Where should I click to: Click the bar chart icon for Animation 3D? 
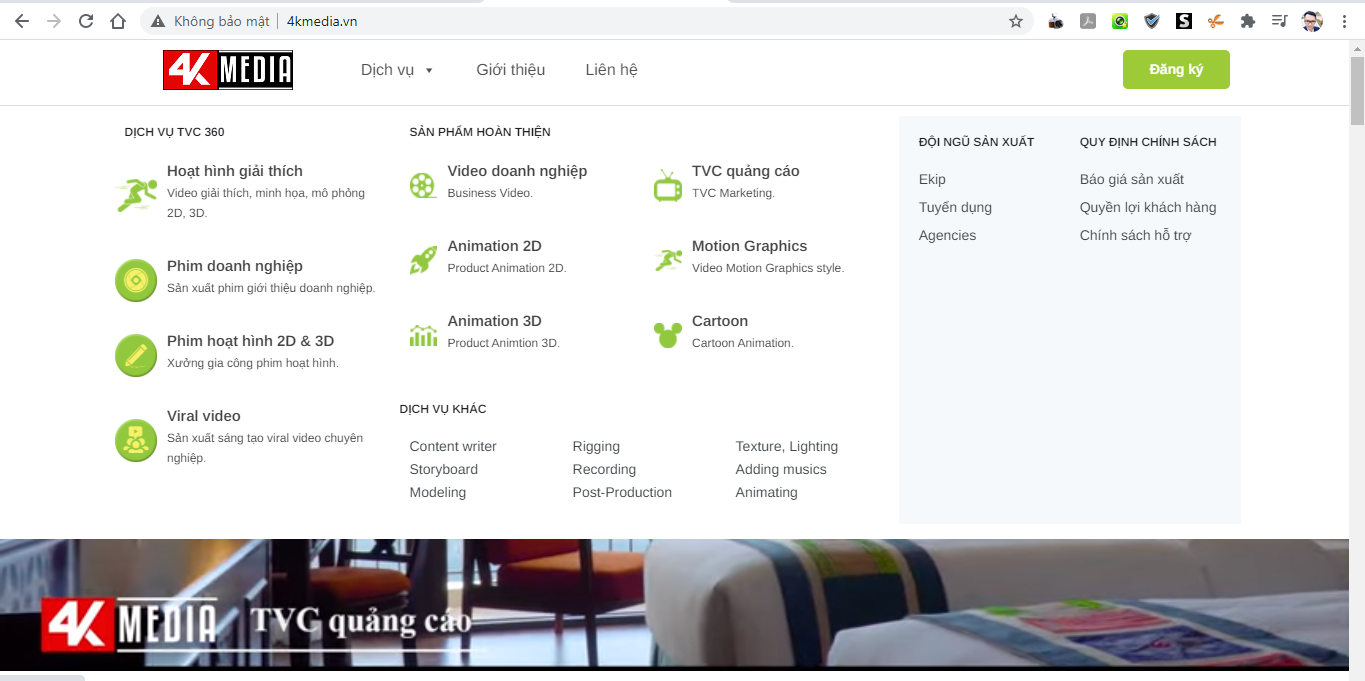[x=423, y=335]
